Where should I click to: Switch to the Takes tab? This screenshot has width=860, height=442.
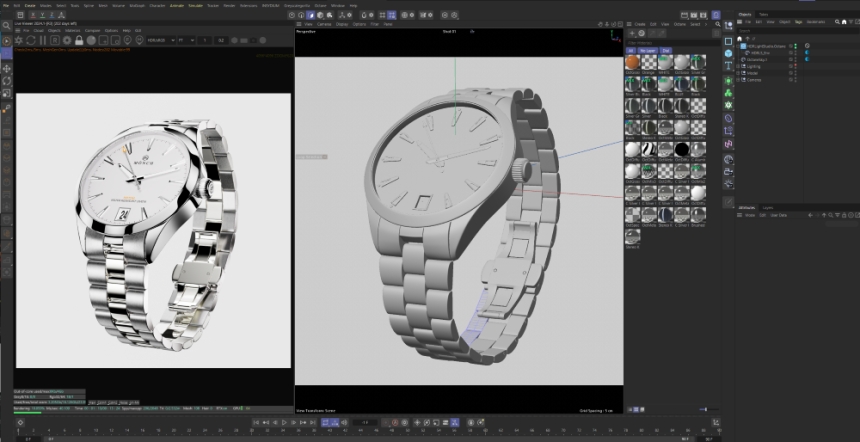point(763,14)
